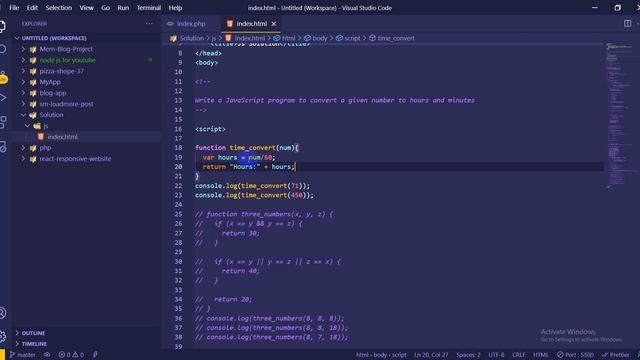Click Spaces: 2 indentation setting

pyautogui.click(x=468, y=355)
